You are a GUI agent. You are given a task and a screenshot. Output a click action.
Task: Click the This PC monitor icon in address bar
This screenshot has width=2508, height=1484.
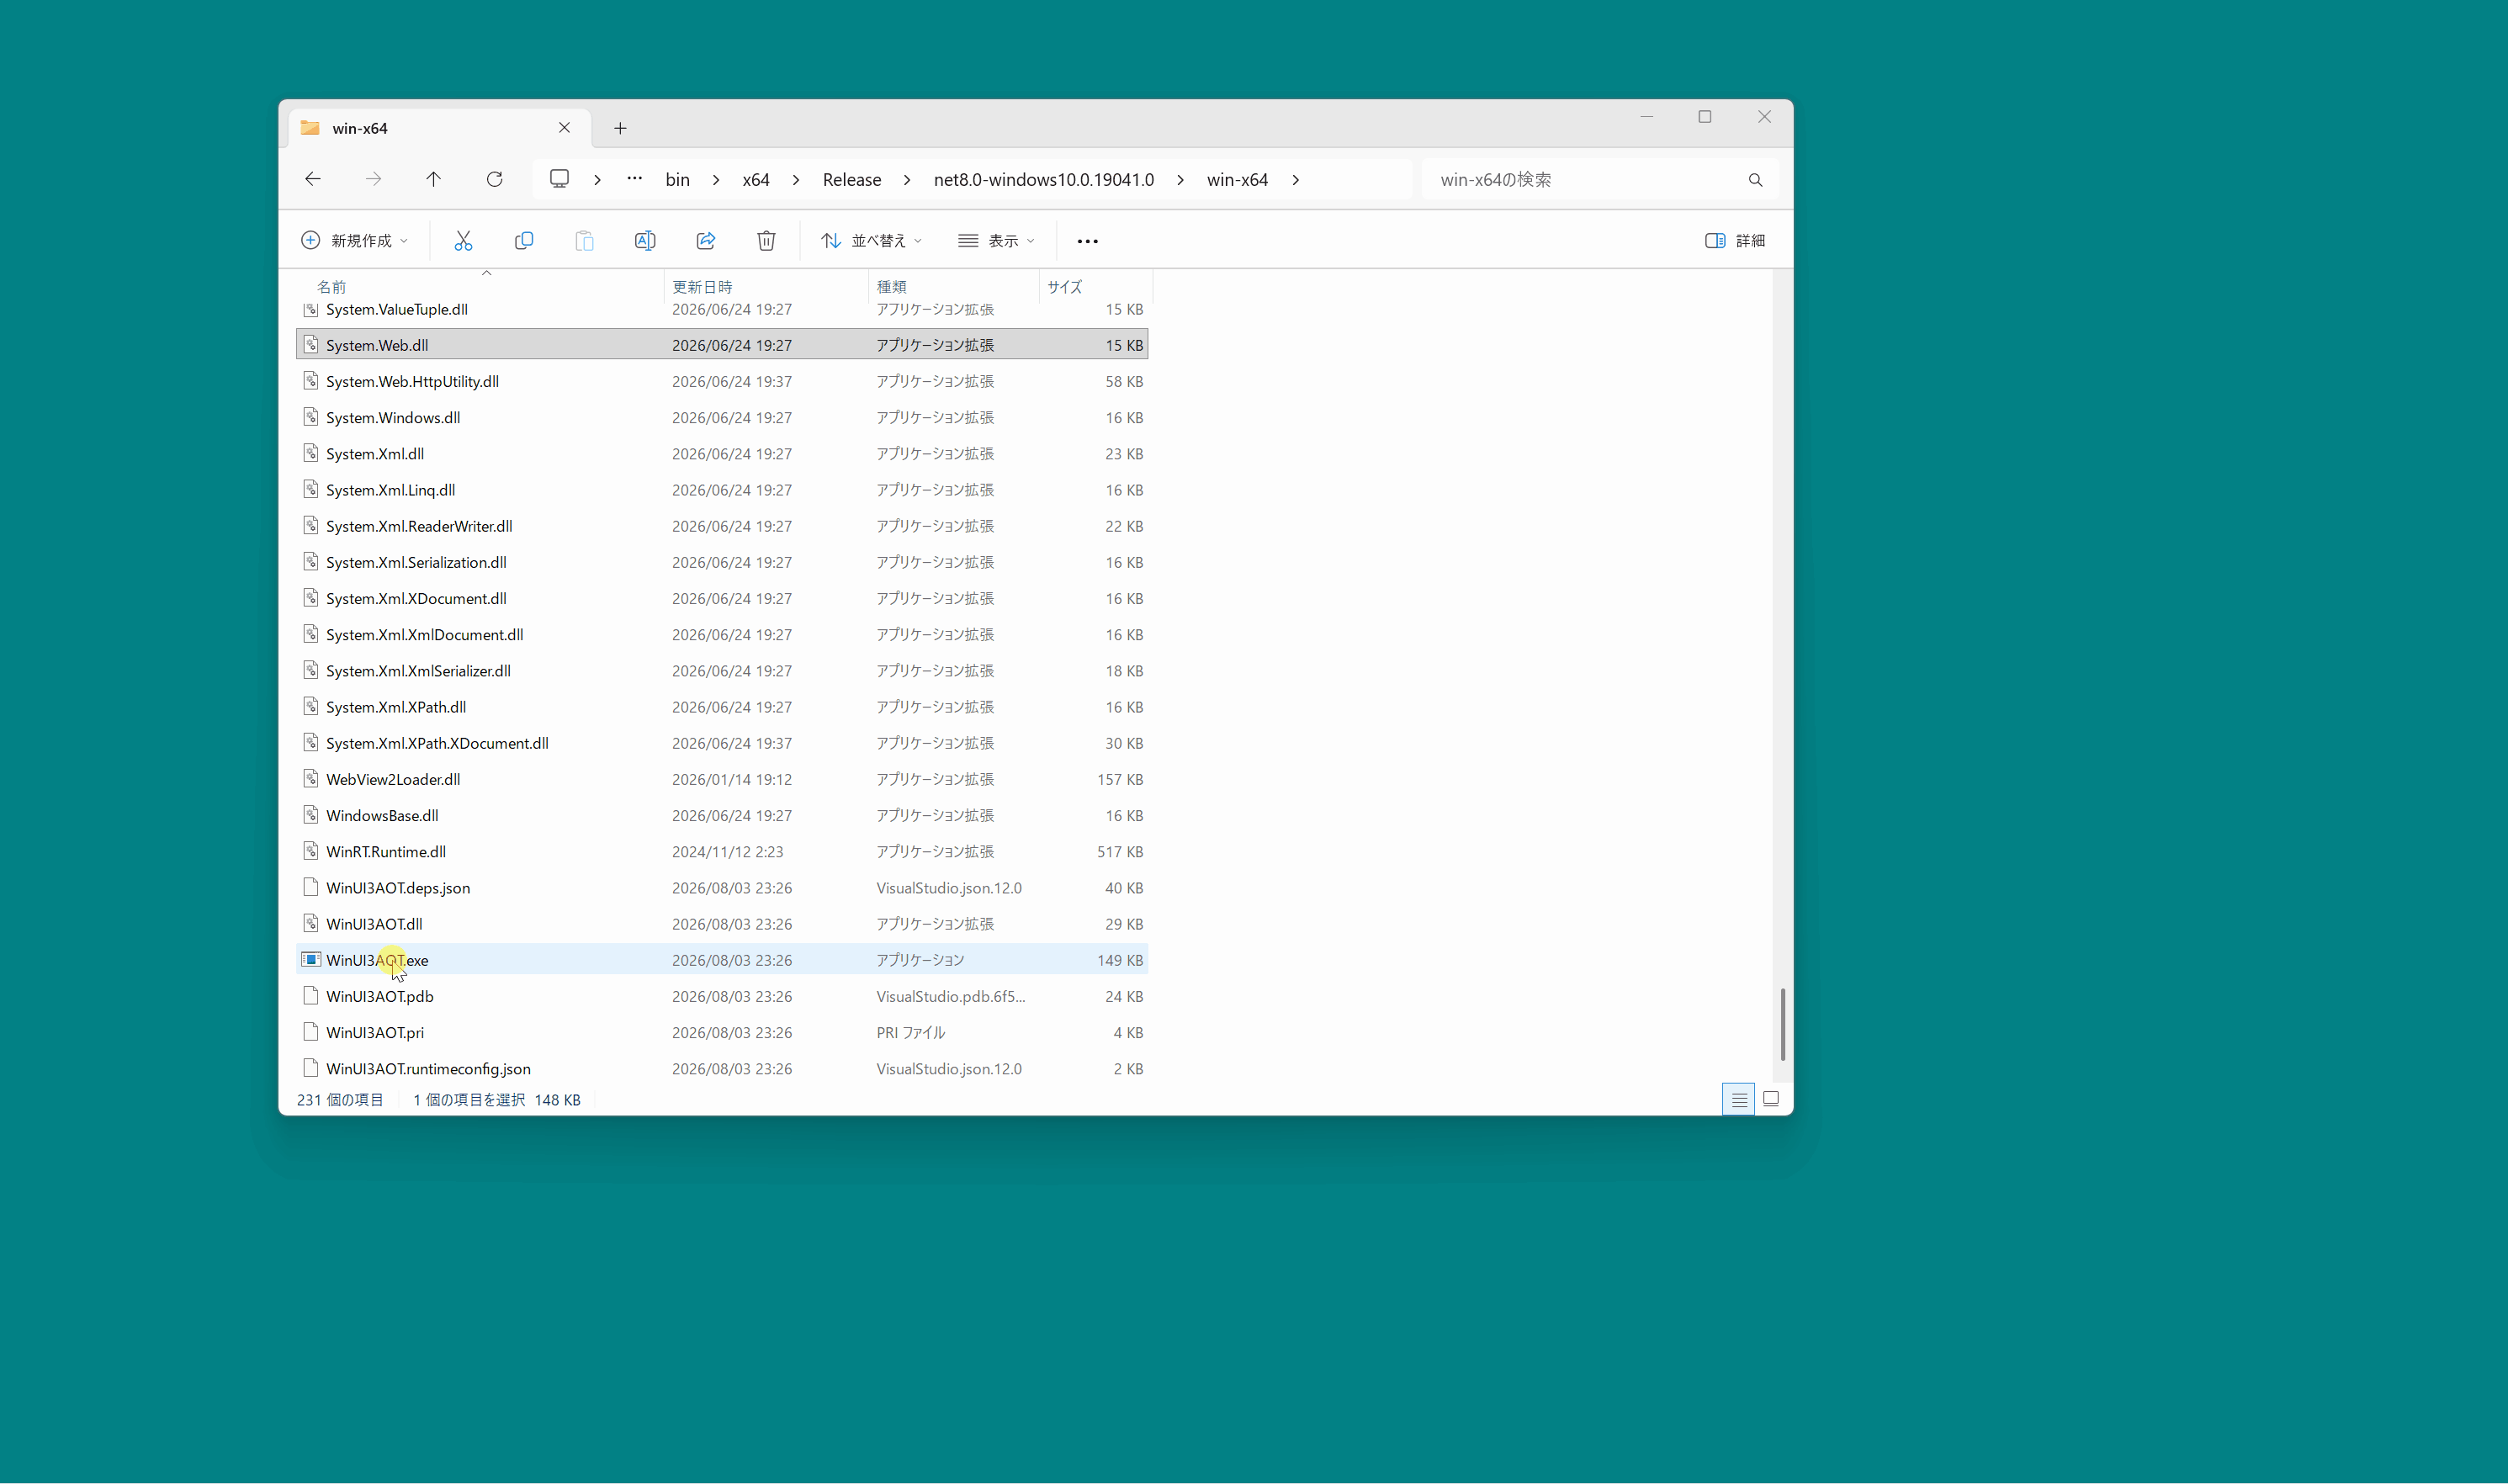click(x=560, y=179)
